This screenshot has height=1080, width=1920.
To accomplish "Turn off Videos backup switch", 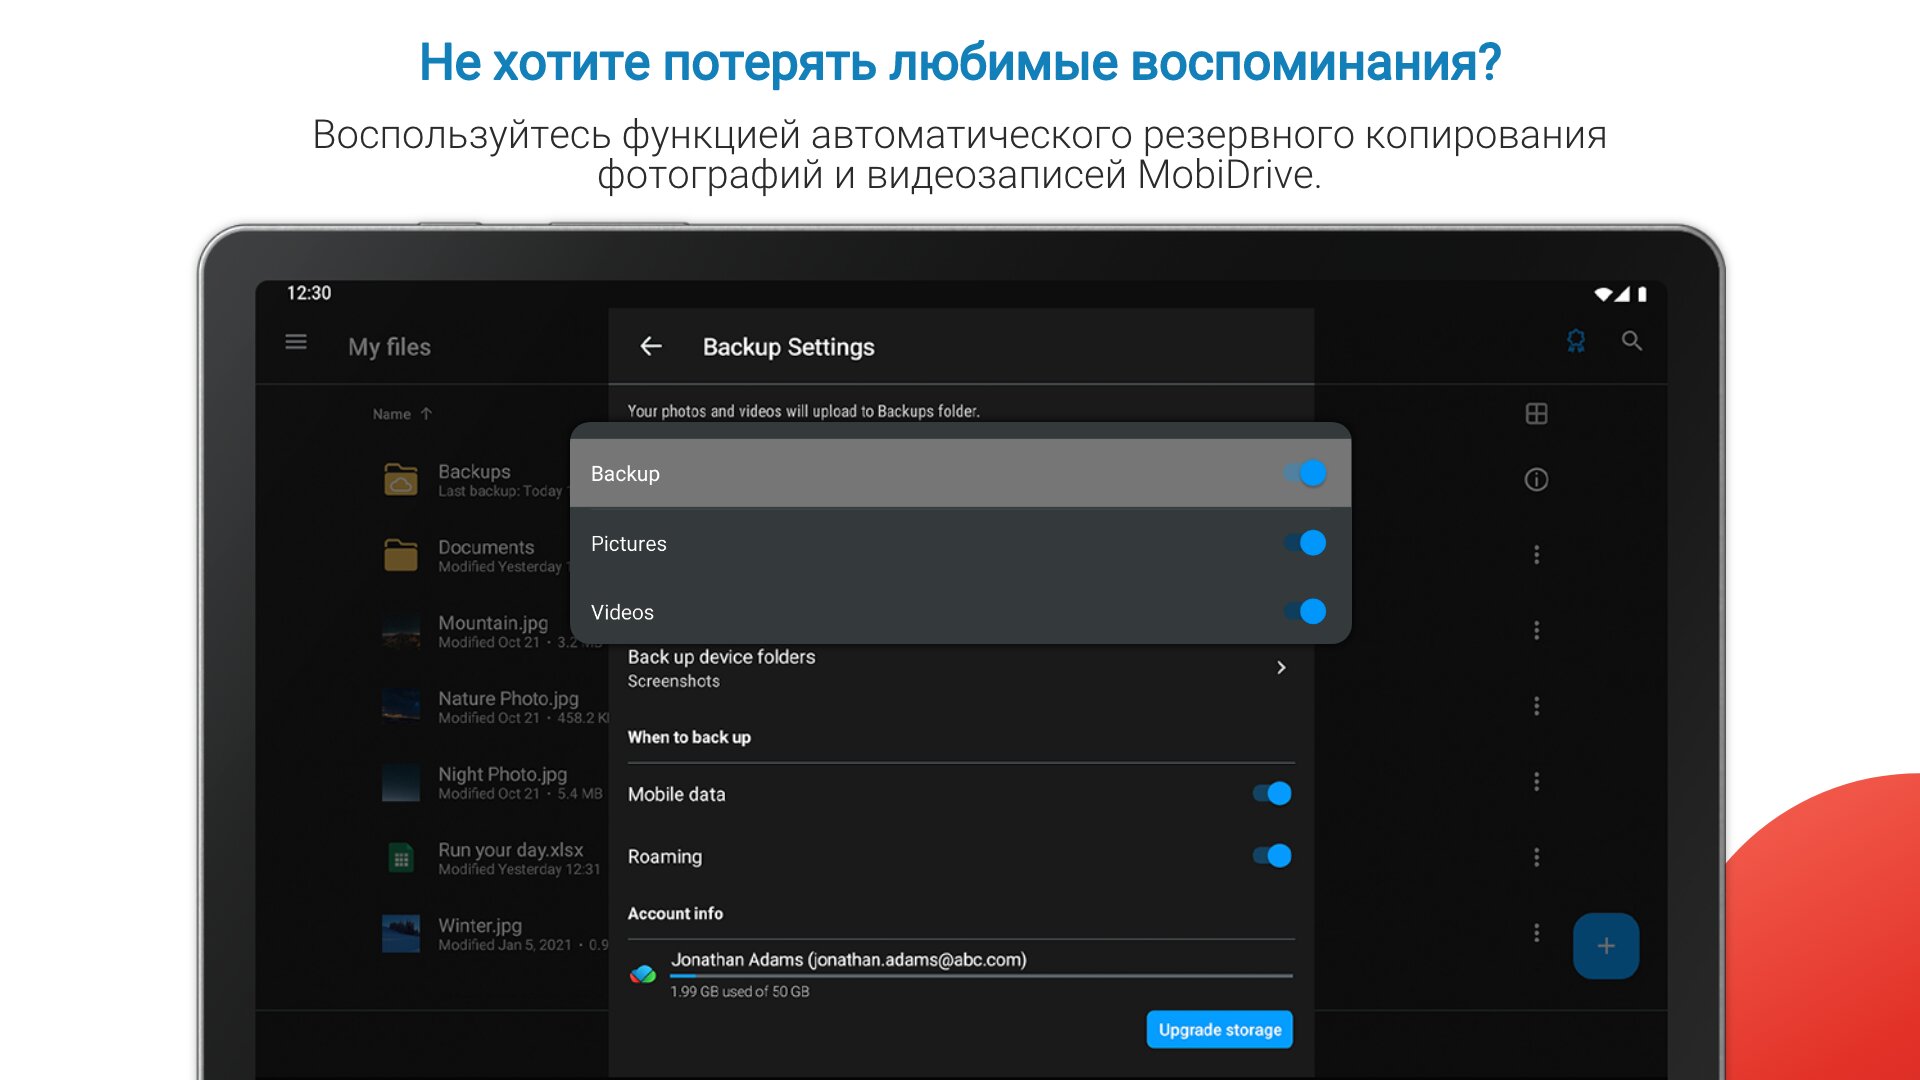I will 1305,612.
